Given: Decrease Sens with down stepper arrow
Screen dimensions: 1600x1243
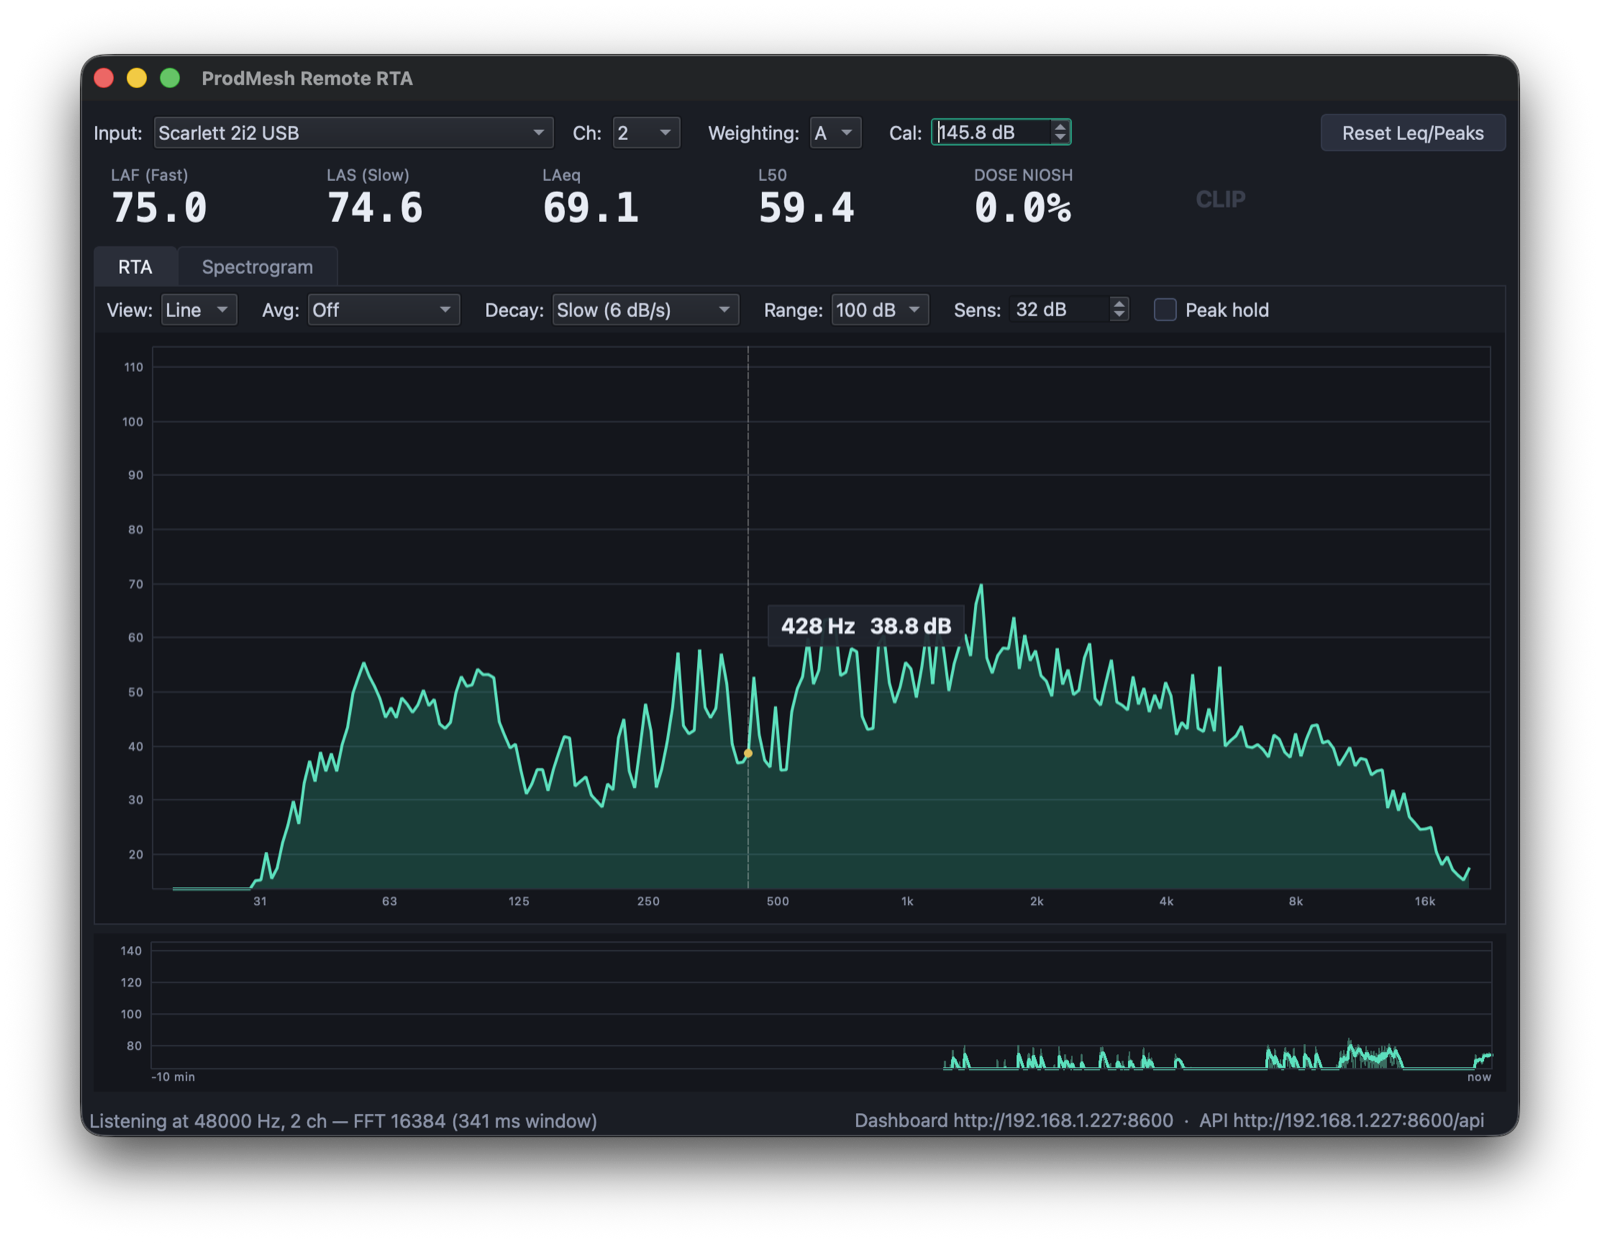Looking at the screenshot, I should pos(1119,316).
